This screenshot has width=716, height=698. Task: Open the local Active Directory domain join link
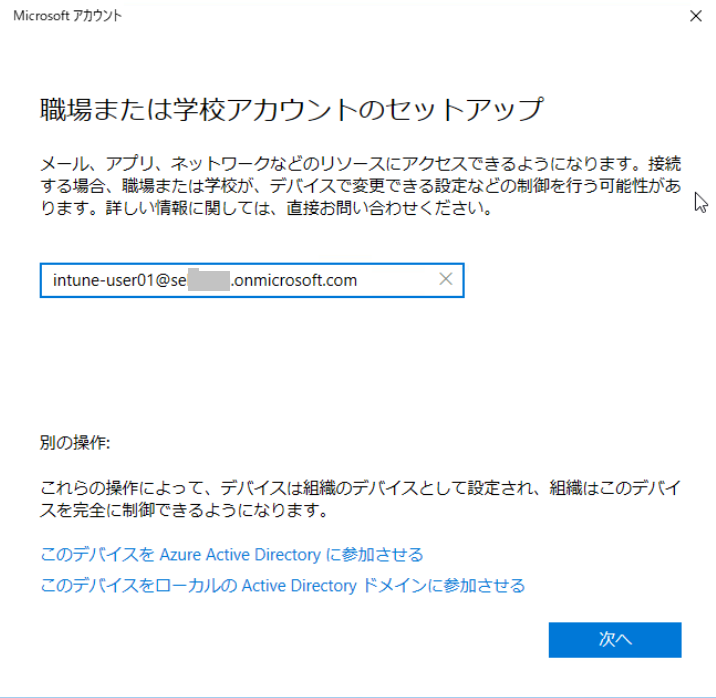pyautogui.click(x=283, y=585)
